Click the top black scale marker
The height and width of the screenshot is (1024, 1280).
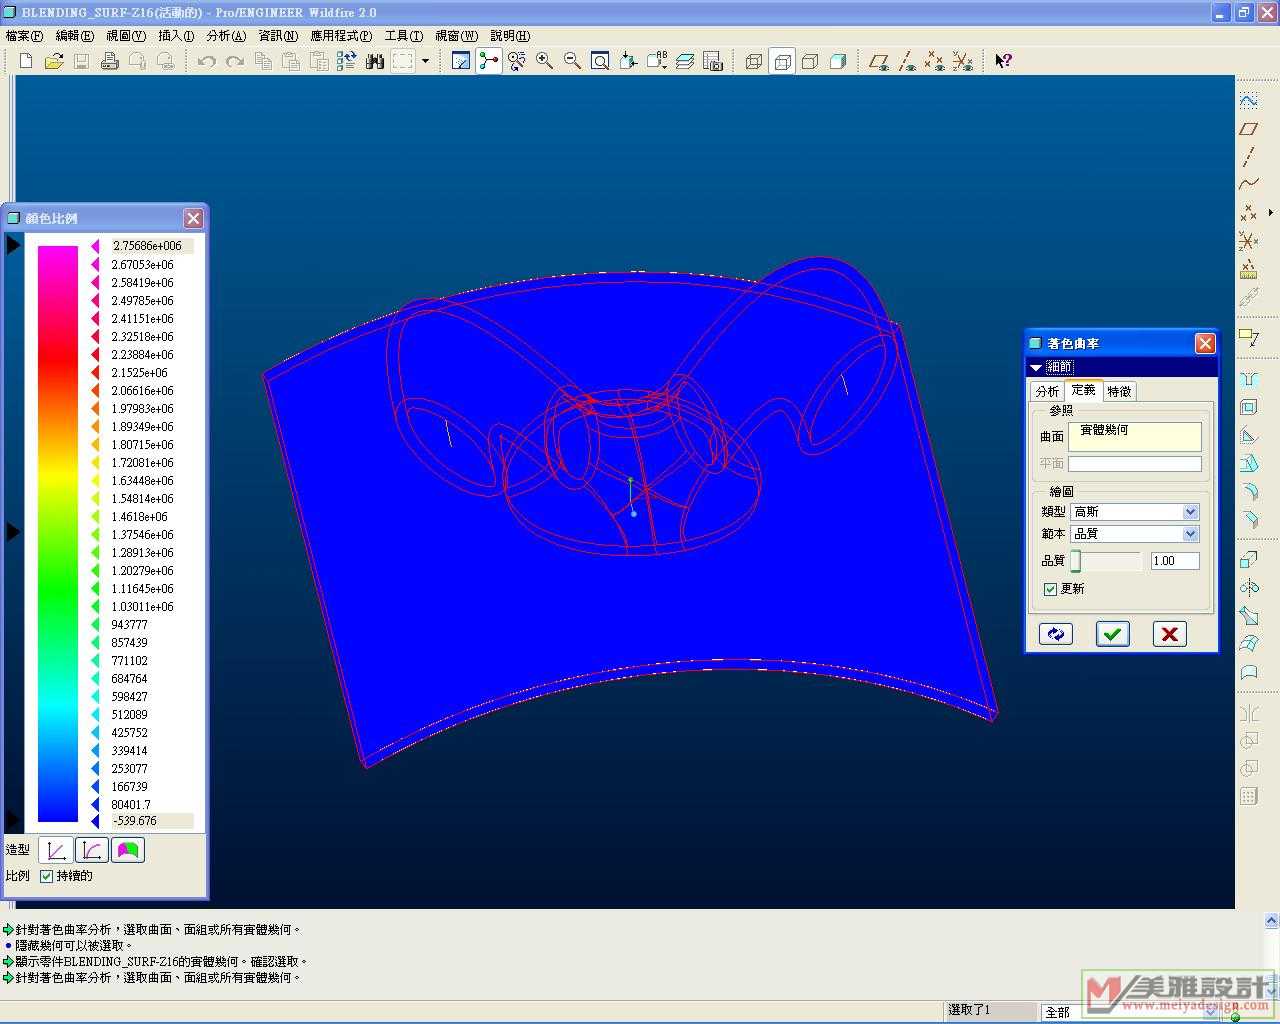point(13,245)
